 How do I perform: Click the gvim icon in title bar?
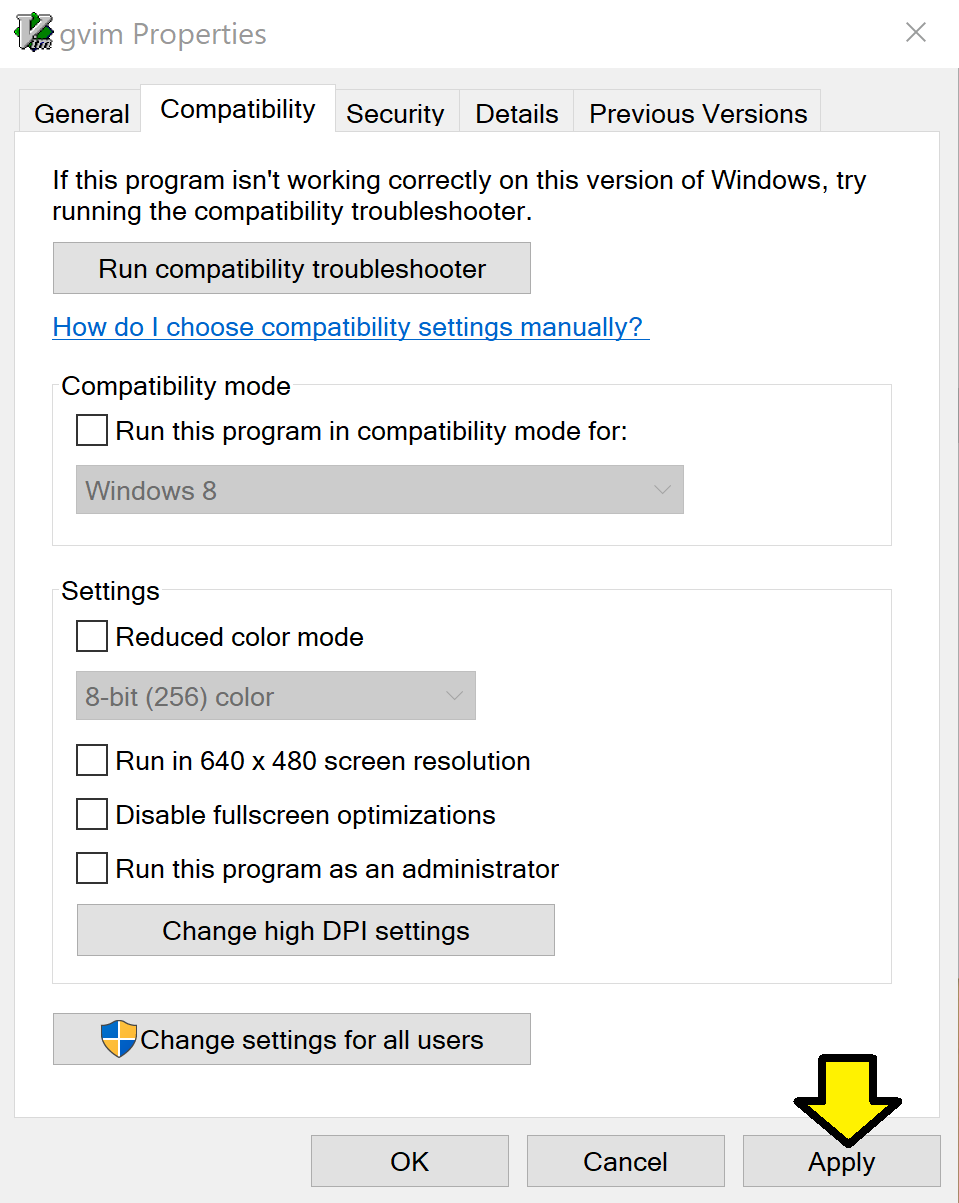click(x=34, y=32)
